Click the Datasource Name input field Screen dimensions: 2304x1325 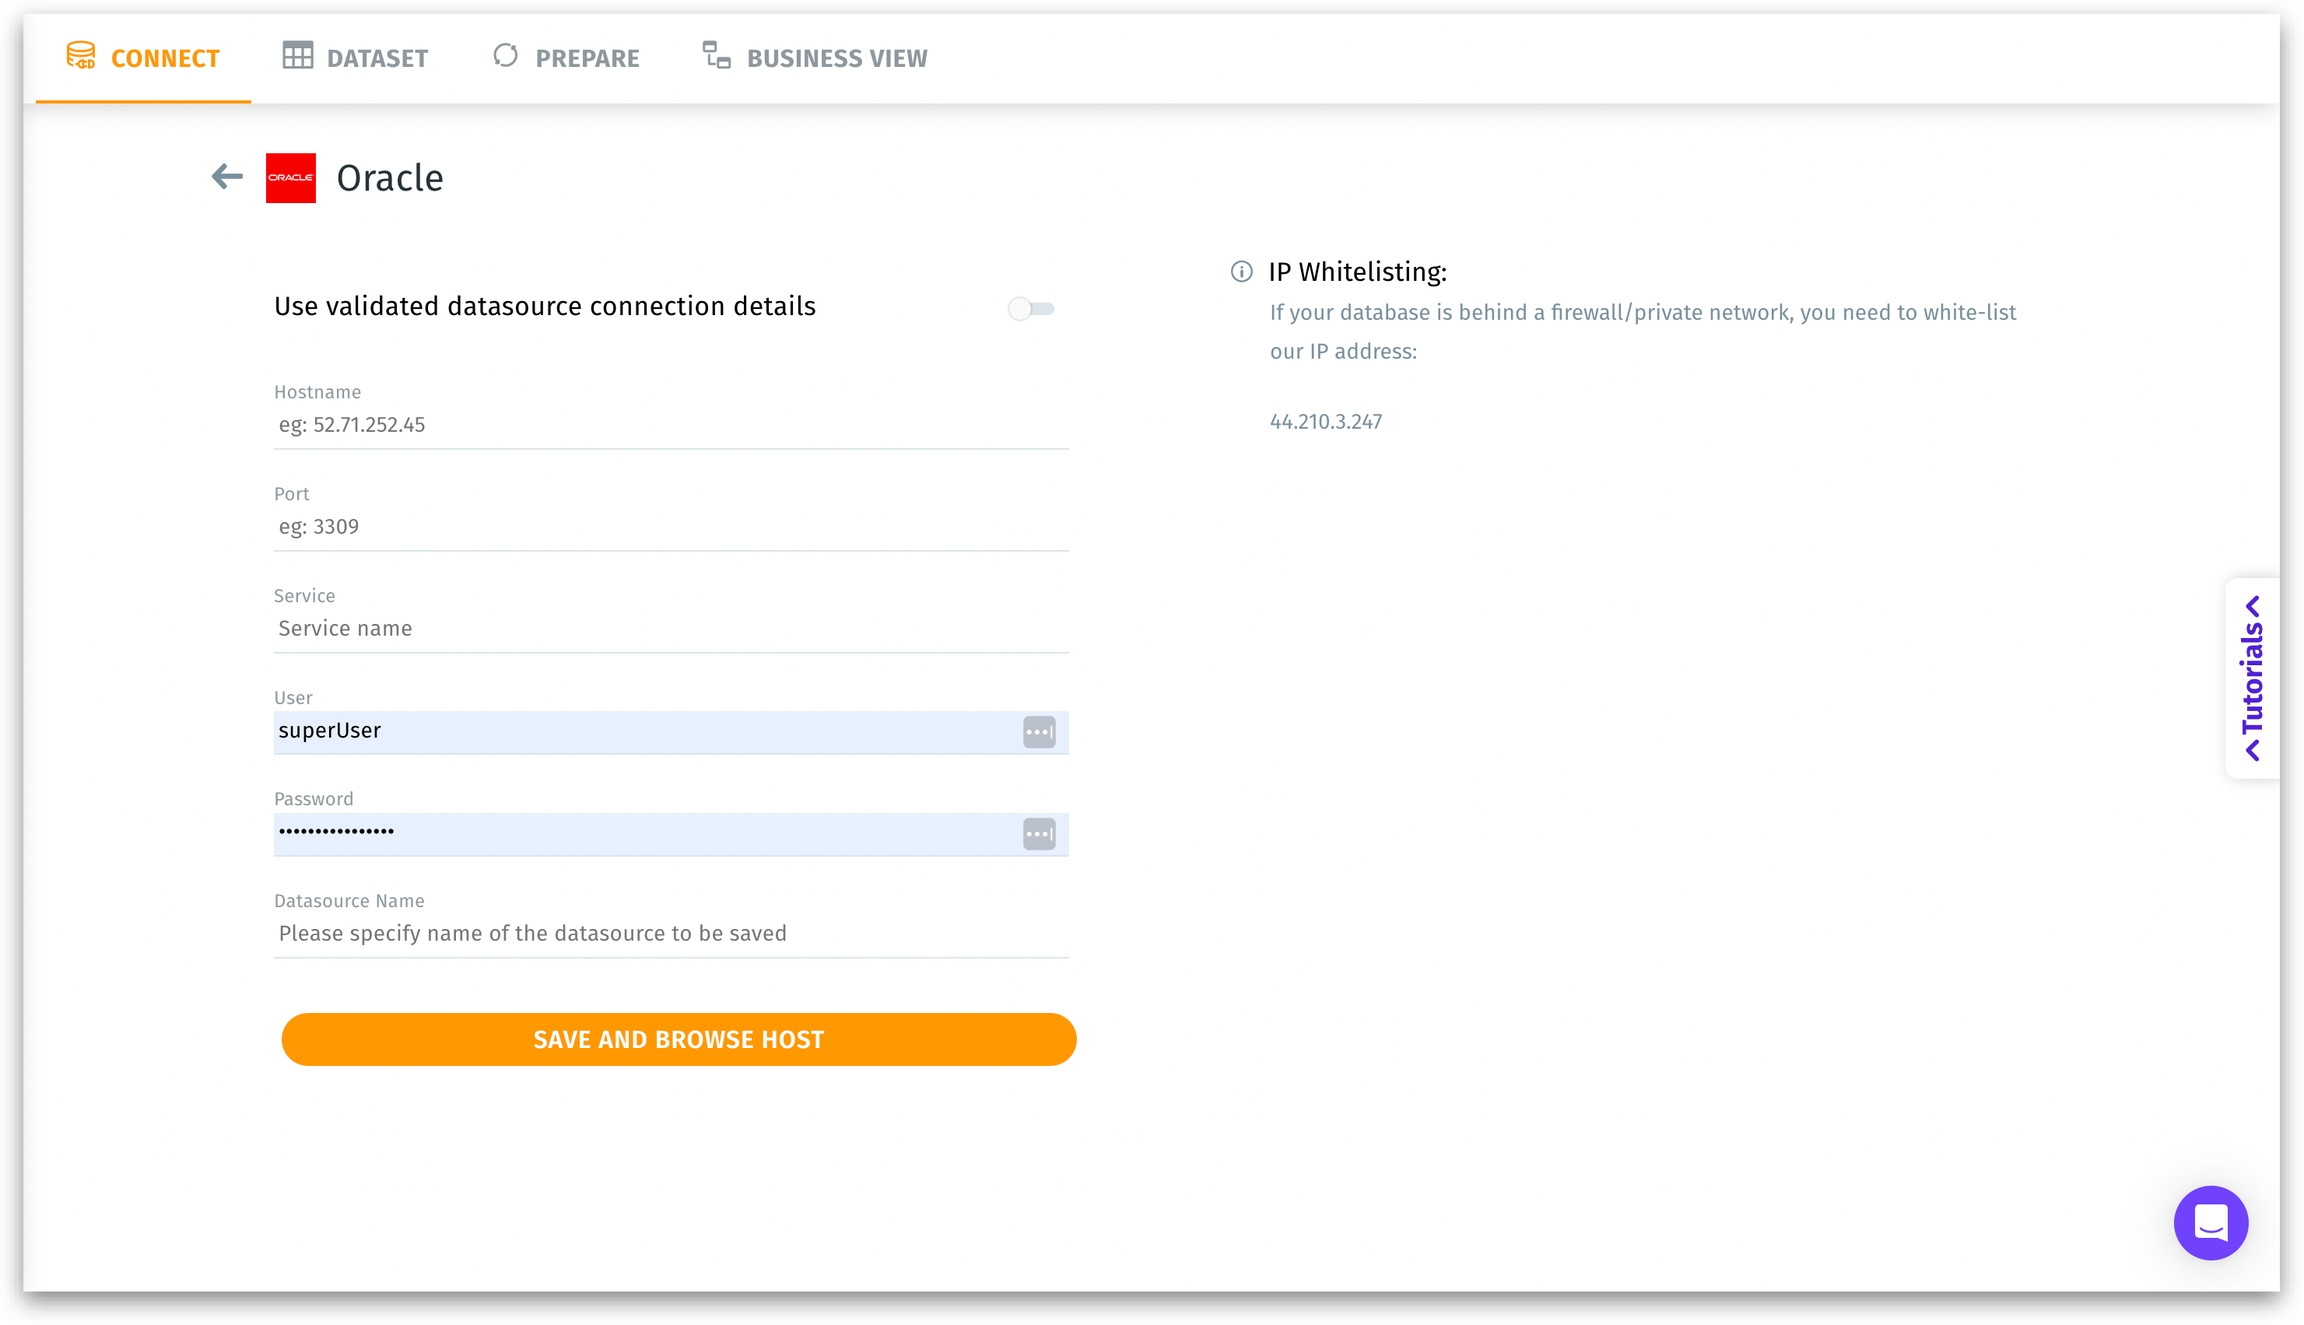coord(670,934)
